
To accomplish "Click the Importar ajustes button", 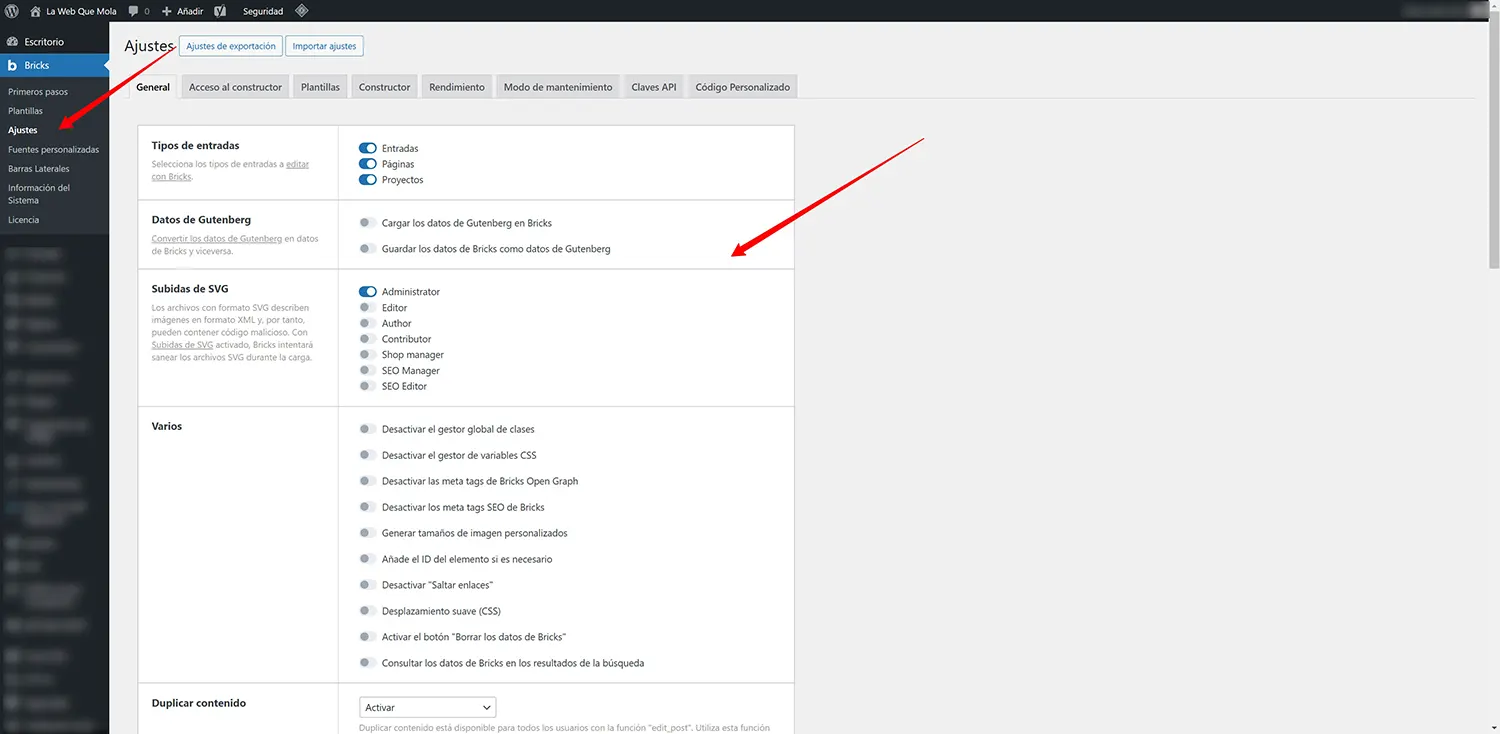I will (x=324, y=46).
